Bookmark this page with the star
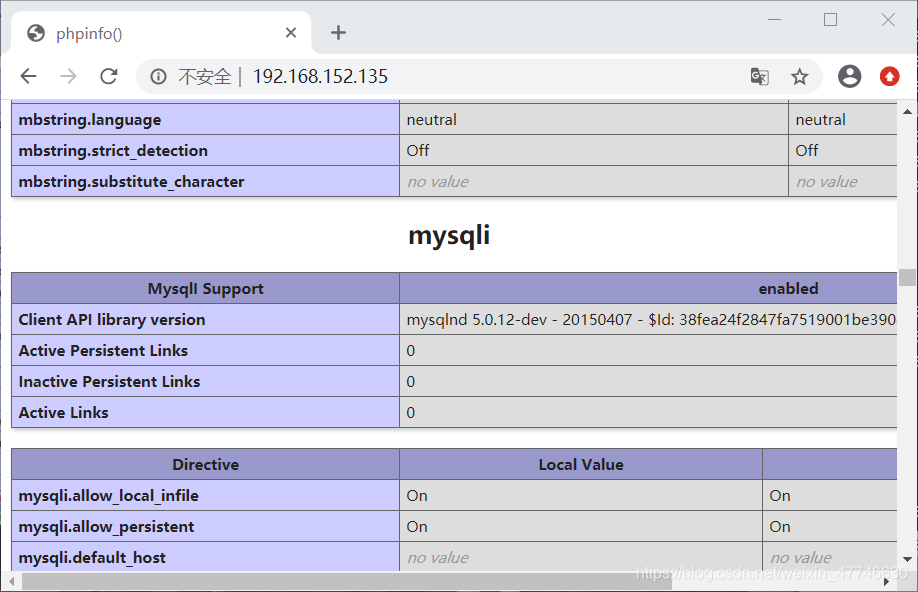Image resolution: width=918 pixels, height=592 pixels. 799,77
